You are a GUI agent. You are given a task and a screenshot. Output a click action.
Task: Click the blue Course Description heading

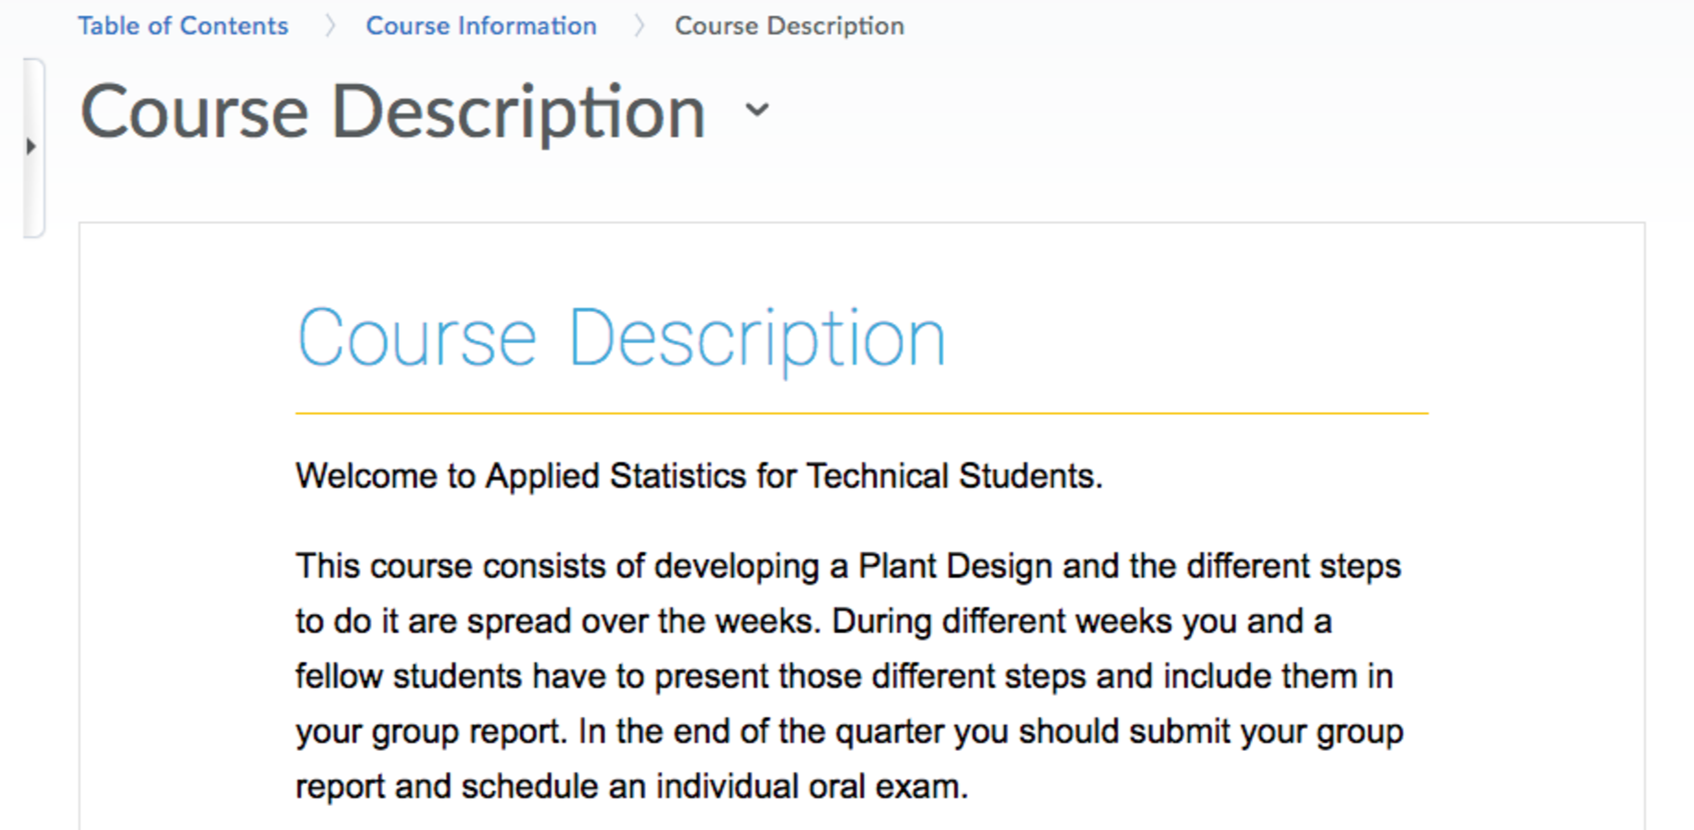tap(621, 340)
